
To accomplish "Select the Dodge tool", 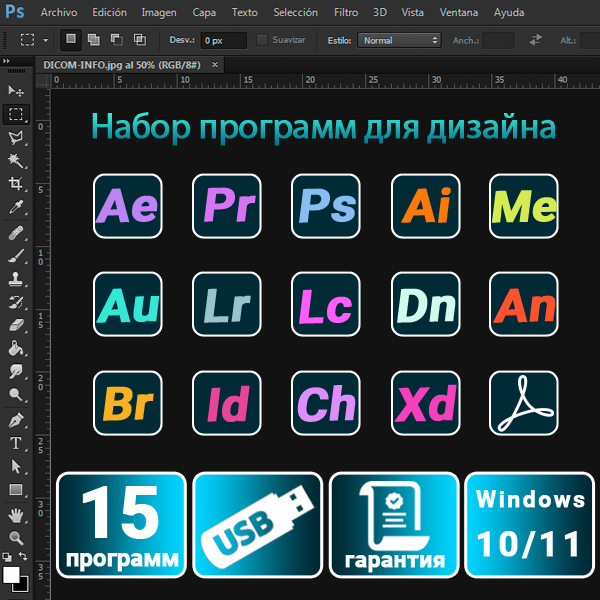I will point(16,394).
